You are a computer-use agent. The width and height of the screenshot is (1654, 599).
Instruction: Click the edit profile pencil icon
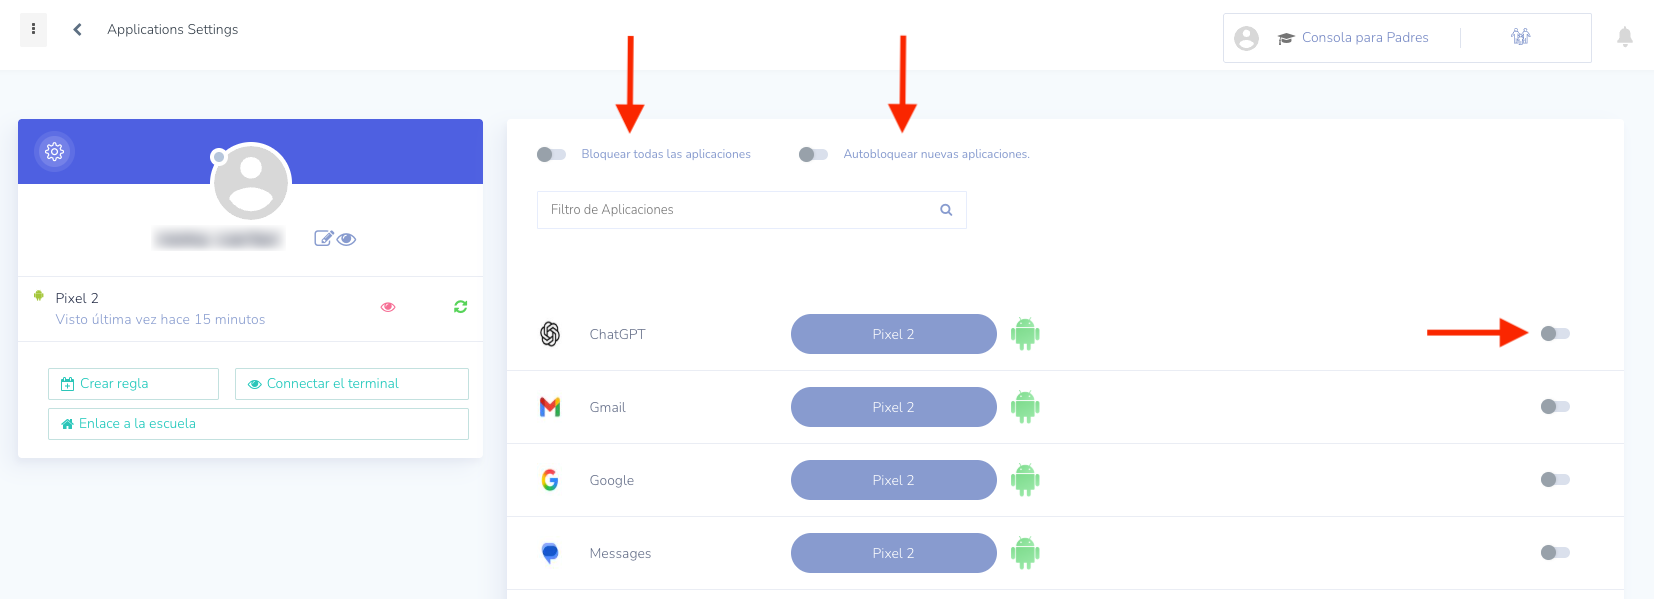[x=323, y=238]
